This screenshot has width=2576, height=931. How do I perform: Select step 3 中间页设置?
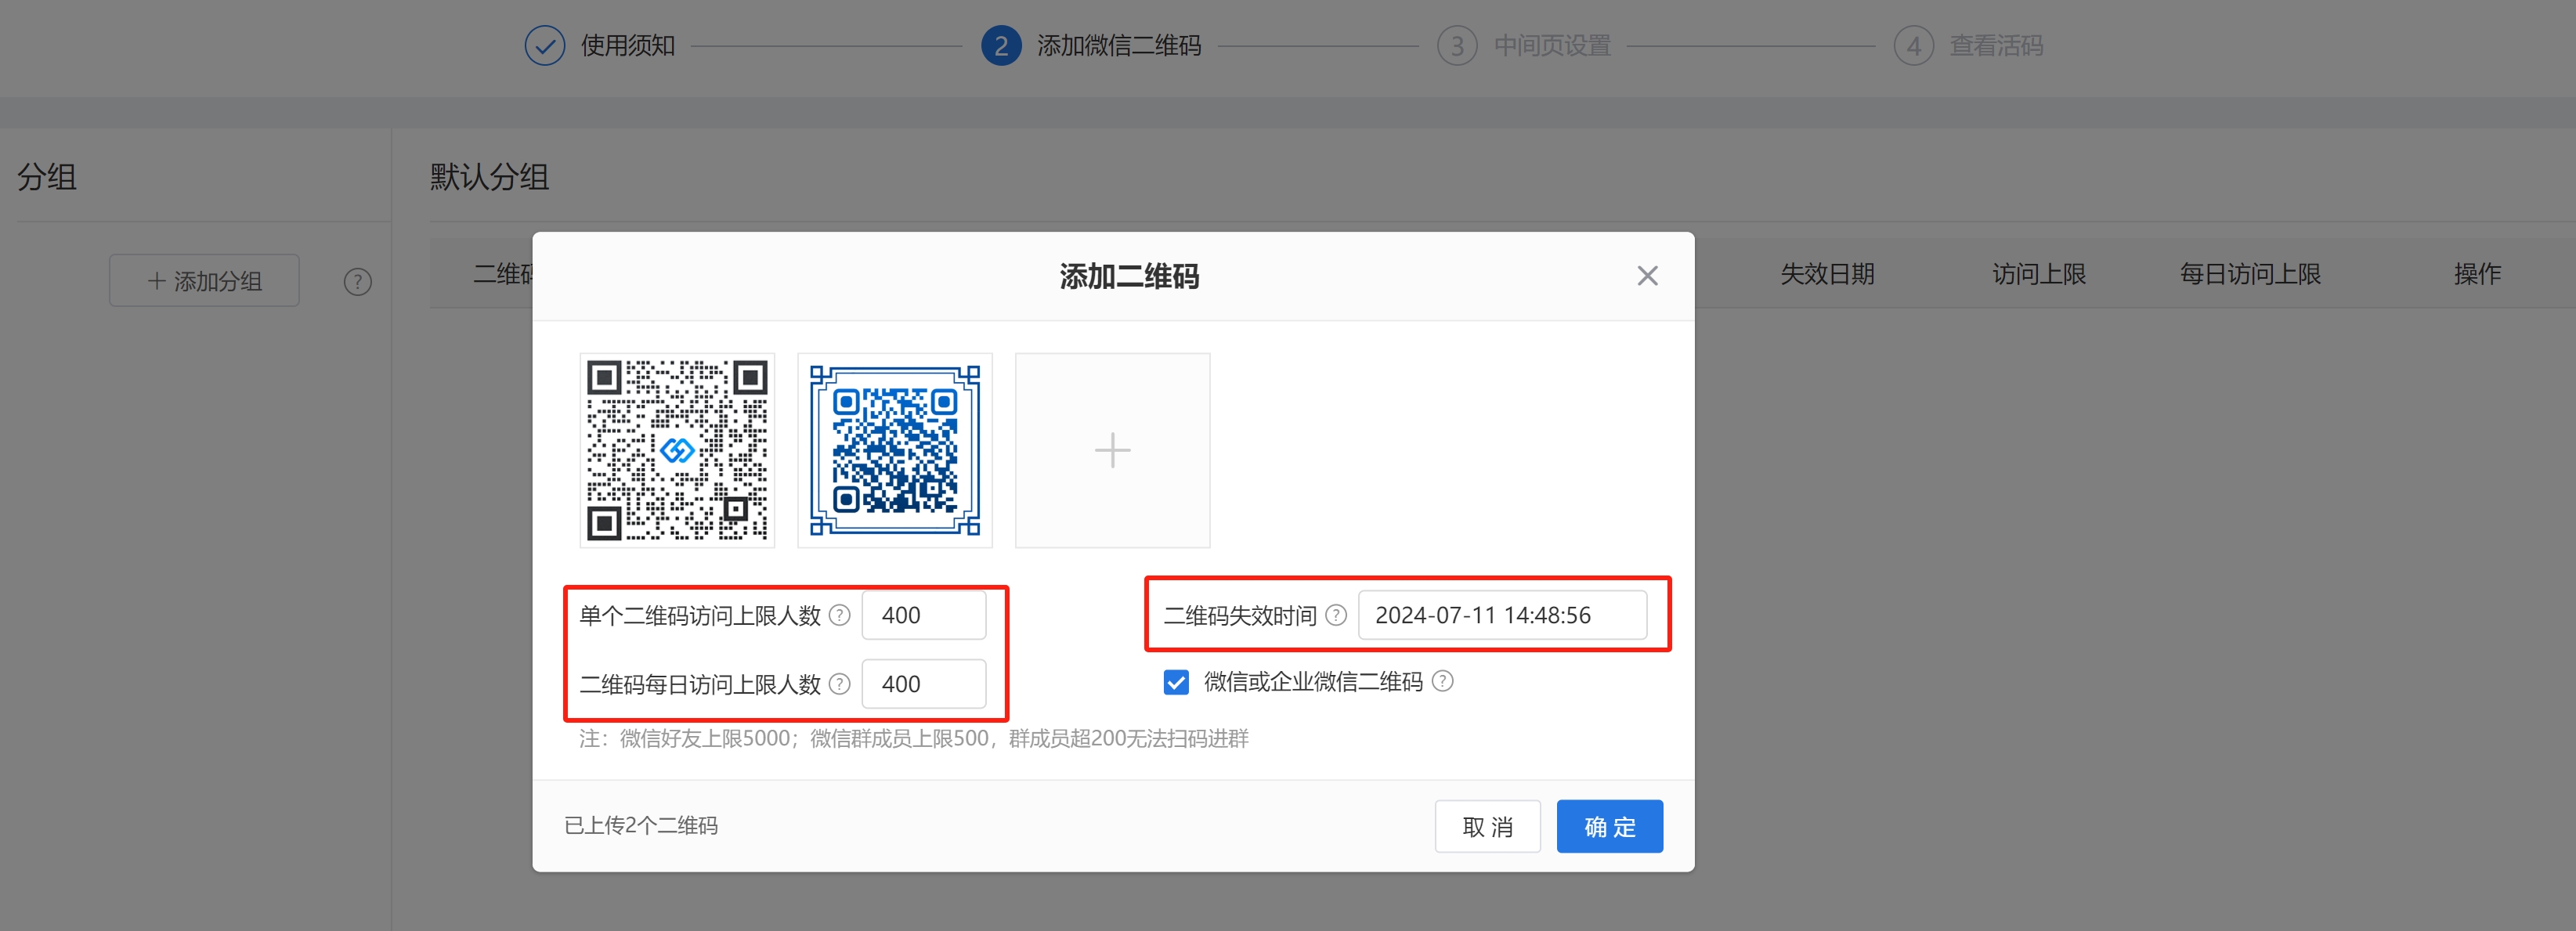pos(1524,46)
